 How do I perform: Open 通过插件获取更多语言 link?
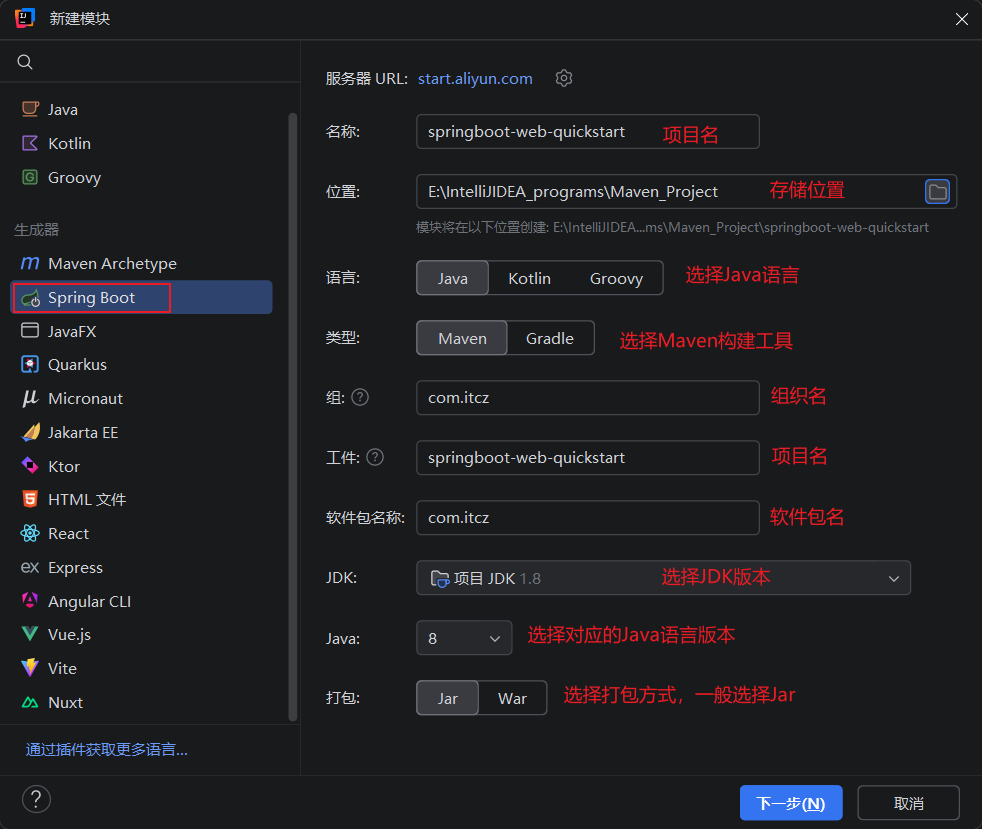pos(106,749)
